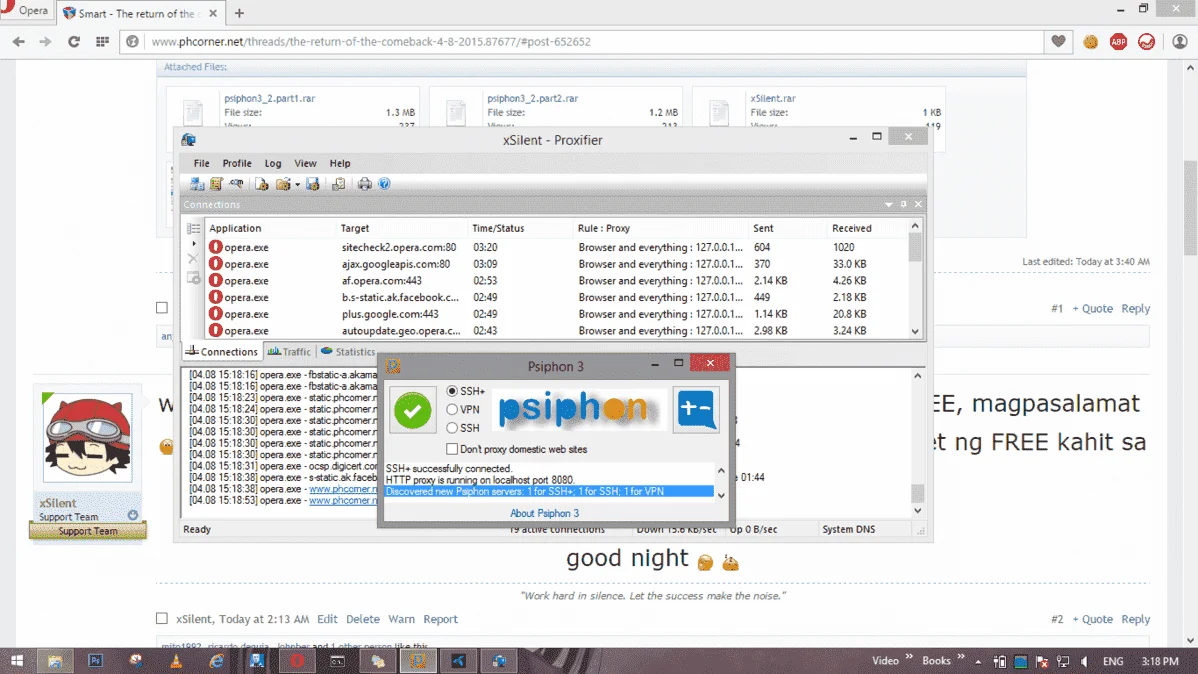Select the plain SSH radio option
1198x674 pixels.
452,428
